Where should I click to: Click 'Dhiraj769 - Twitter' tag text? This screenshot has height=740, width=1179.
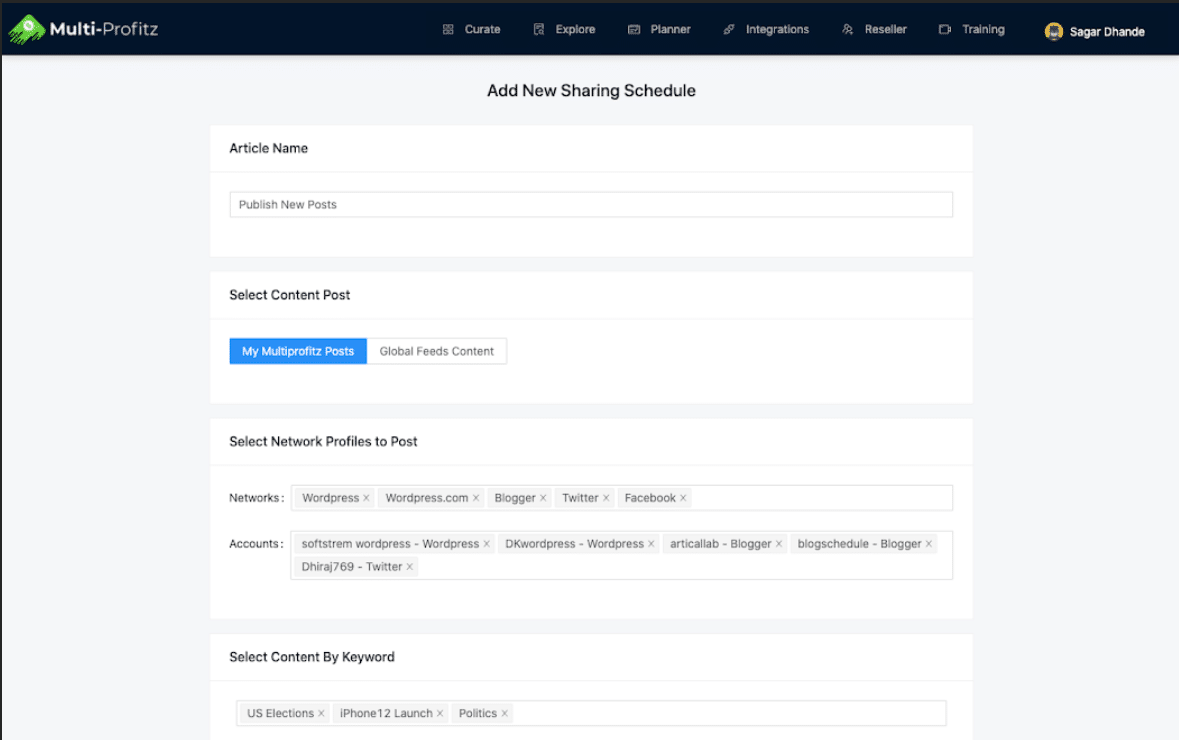point(352,567)
